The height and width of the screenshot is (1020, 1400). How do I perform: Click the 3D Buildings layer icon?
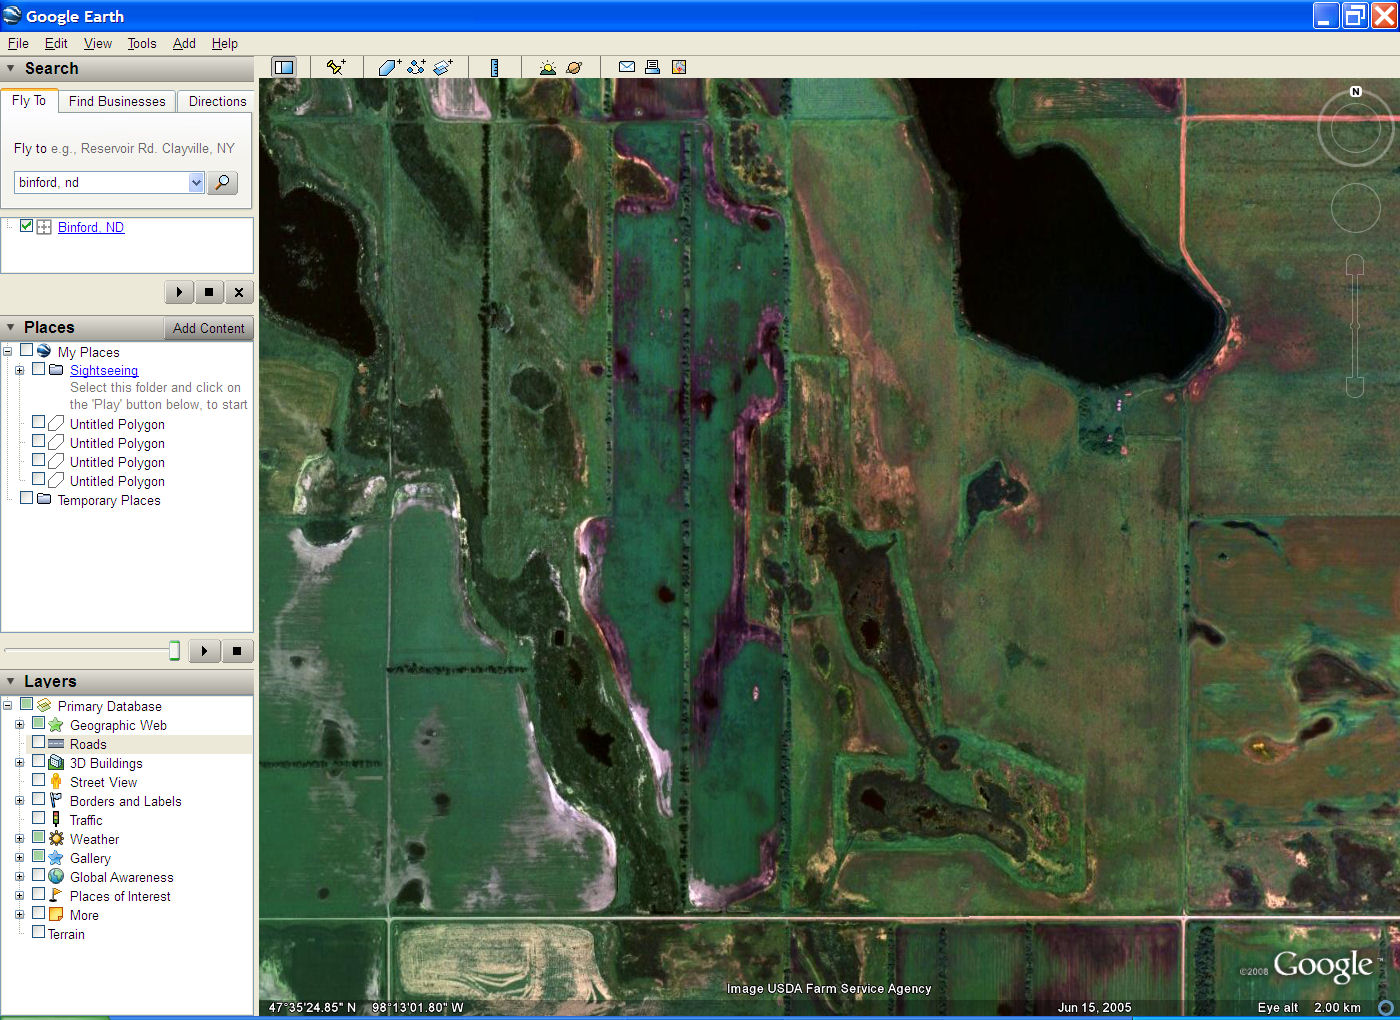tap(56, 762)
